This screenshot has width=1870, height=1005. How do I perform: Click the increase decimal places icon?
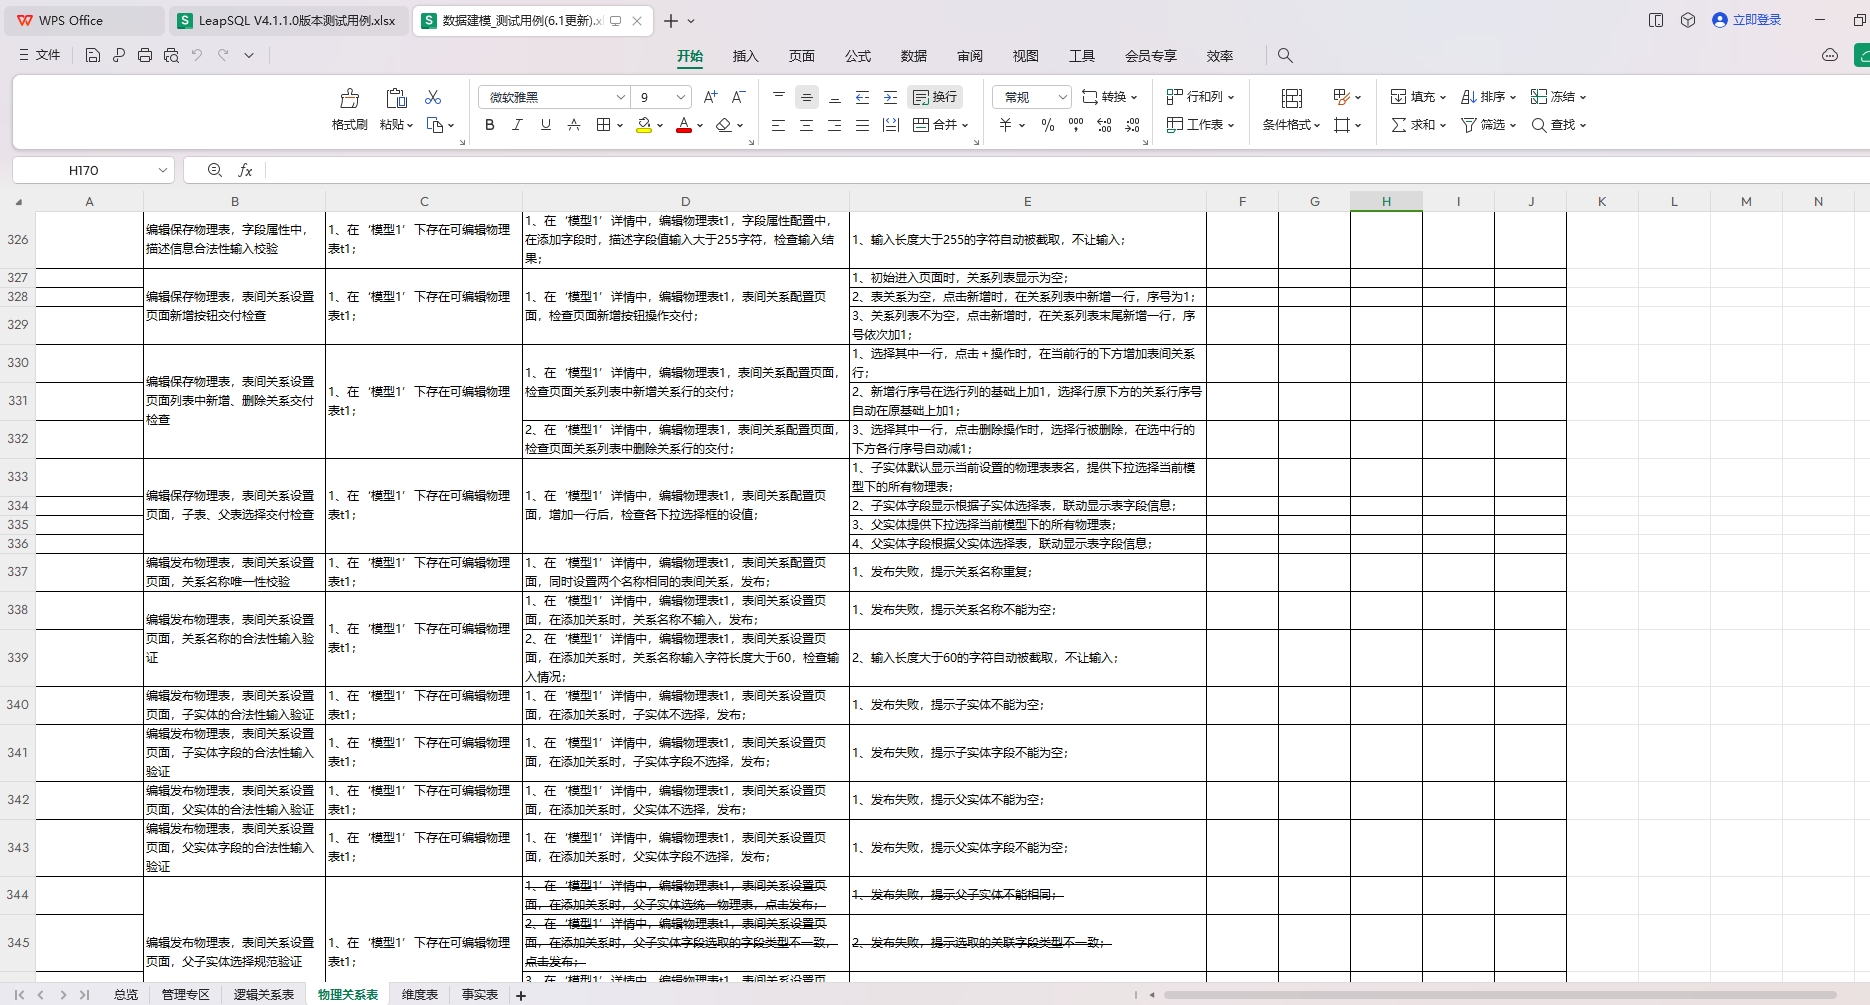click(x=1104, y=125)
